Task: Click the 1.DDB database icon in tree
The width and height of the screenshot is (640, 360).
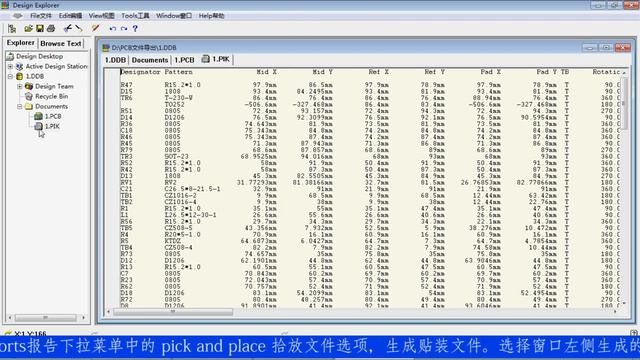Action: coord(19,76)
